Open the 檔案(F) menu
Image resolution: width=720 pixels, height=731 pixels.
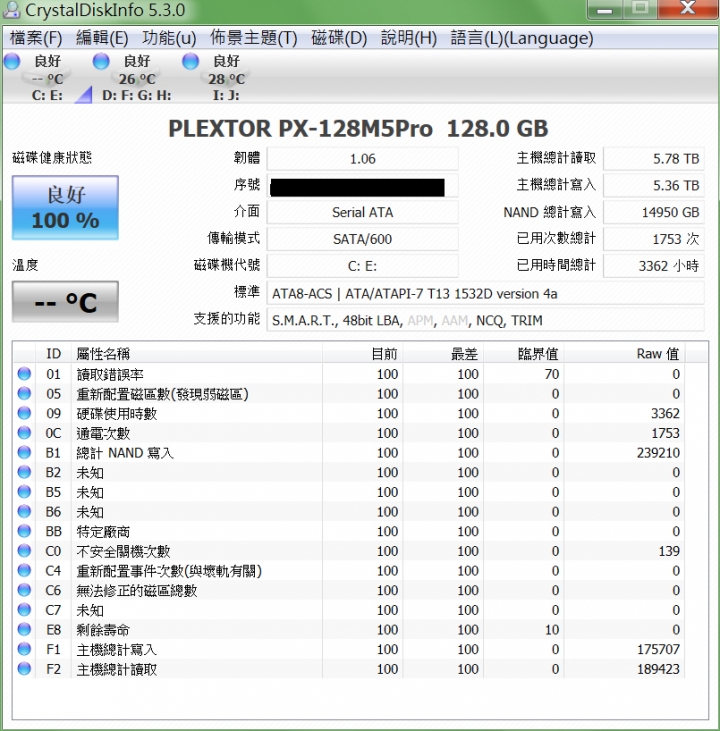pyautogui.click(x=36, y=38)
